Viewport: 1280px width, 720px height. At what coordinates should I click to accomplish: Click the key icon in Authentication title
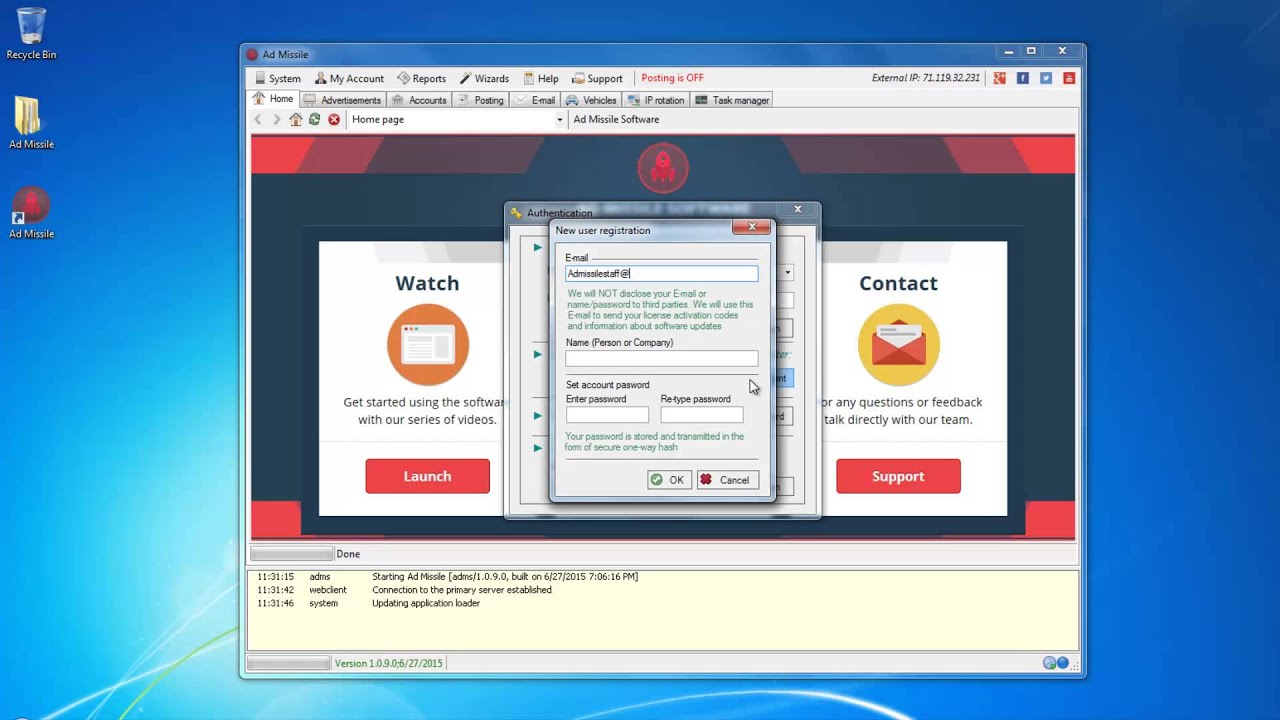tap(516, 213)
